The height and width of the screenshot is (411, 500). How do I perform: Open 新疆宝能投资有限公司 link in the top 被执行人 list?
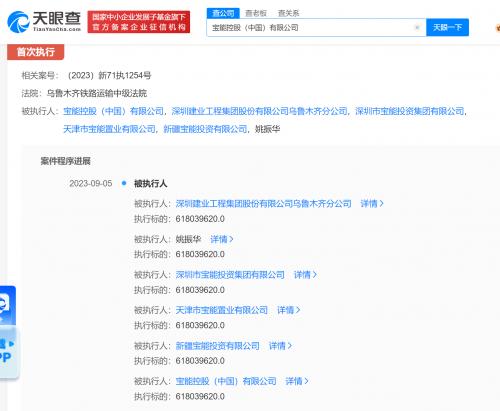pos(205,129)
